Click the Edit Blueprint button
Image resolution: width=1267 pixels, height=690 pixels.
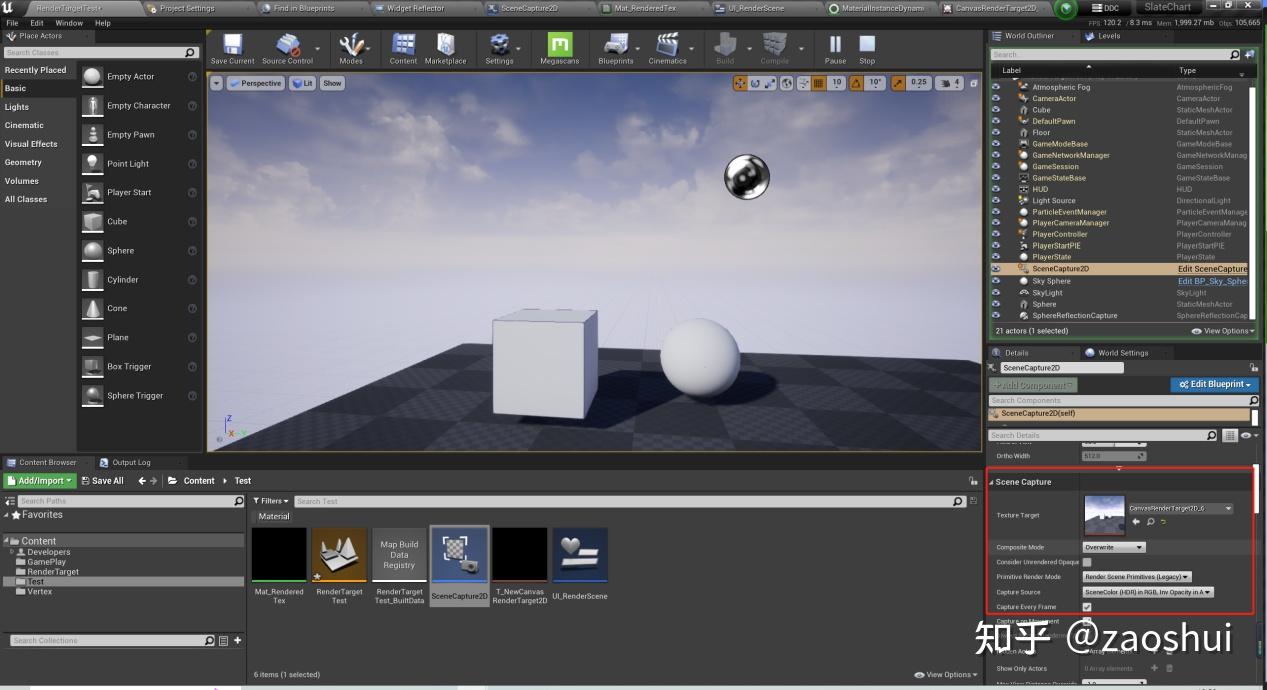1213,384
